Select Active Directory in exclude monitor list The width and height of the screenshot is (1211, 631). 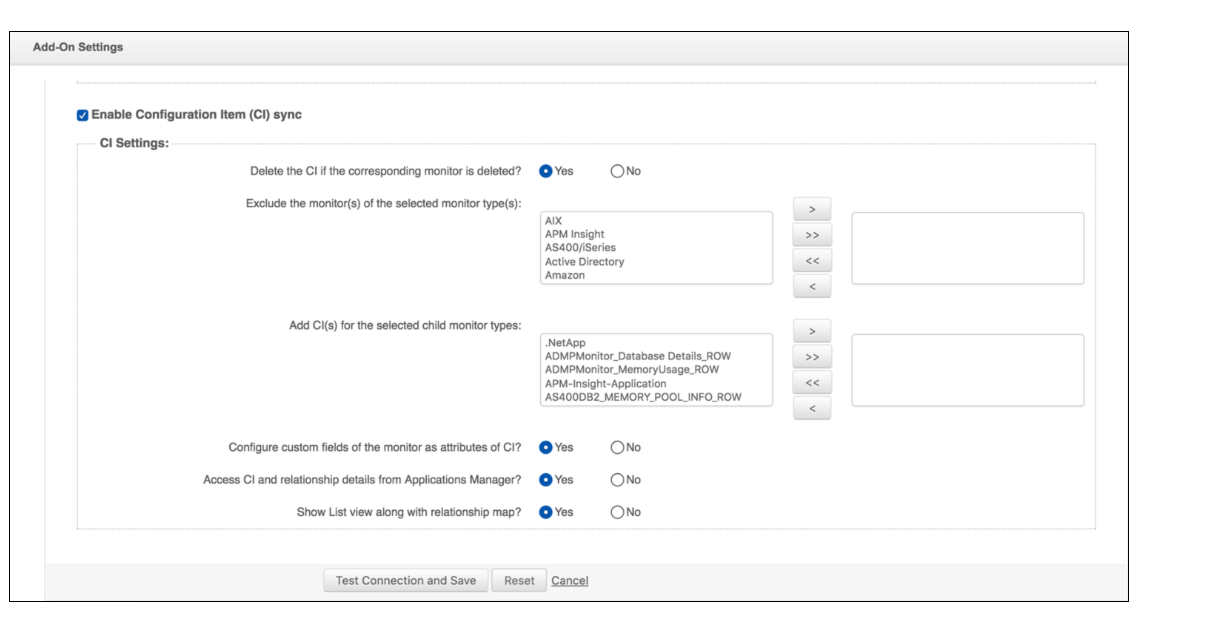click(584, 262)
